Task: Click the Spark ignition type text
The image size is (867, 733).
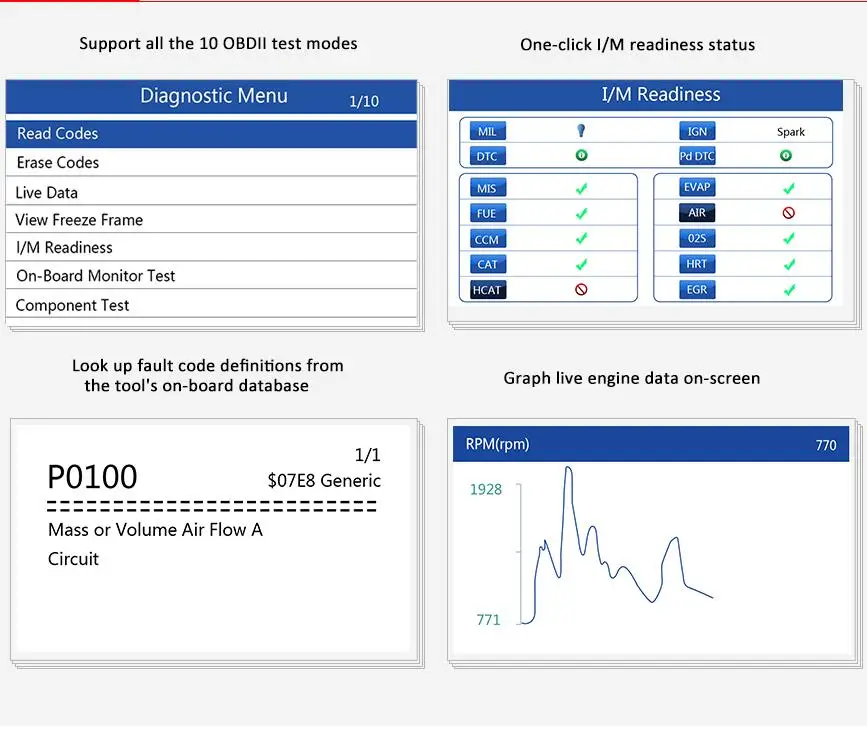Action: 791,132
